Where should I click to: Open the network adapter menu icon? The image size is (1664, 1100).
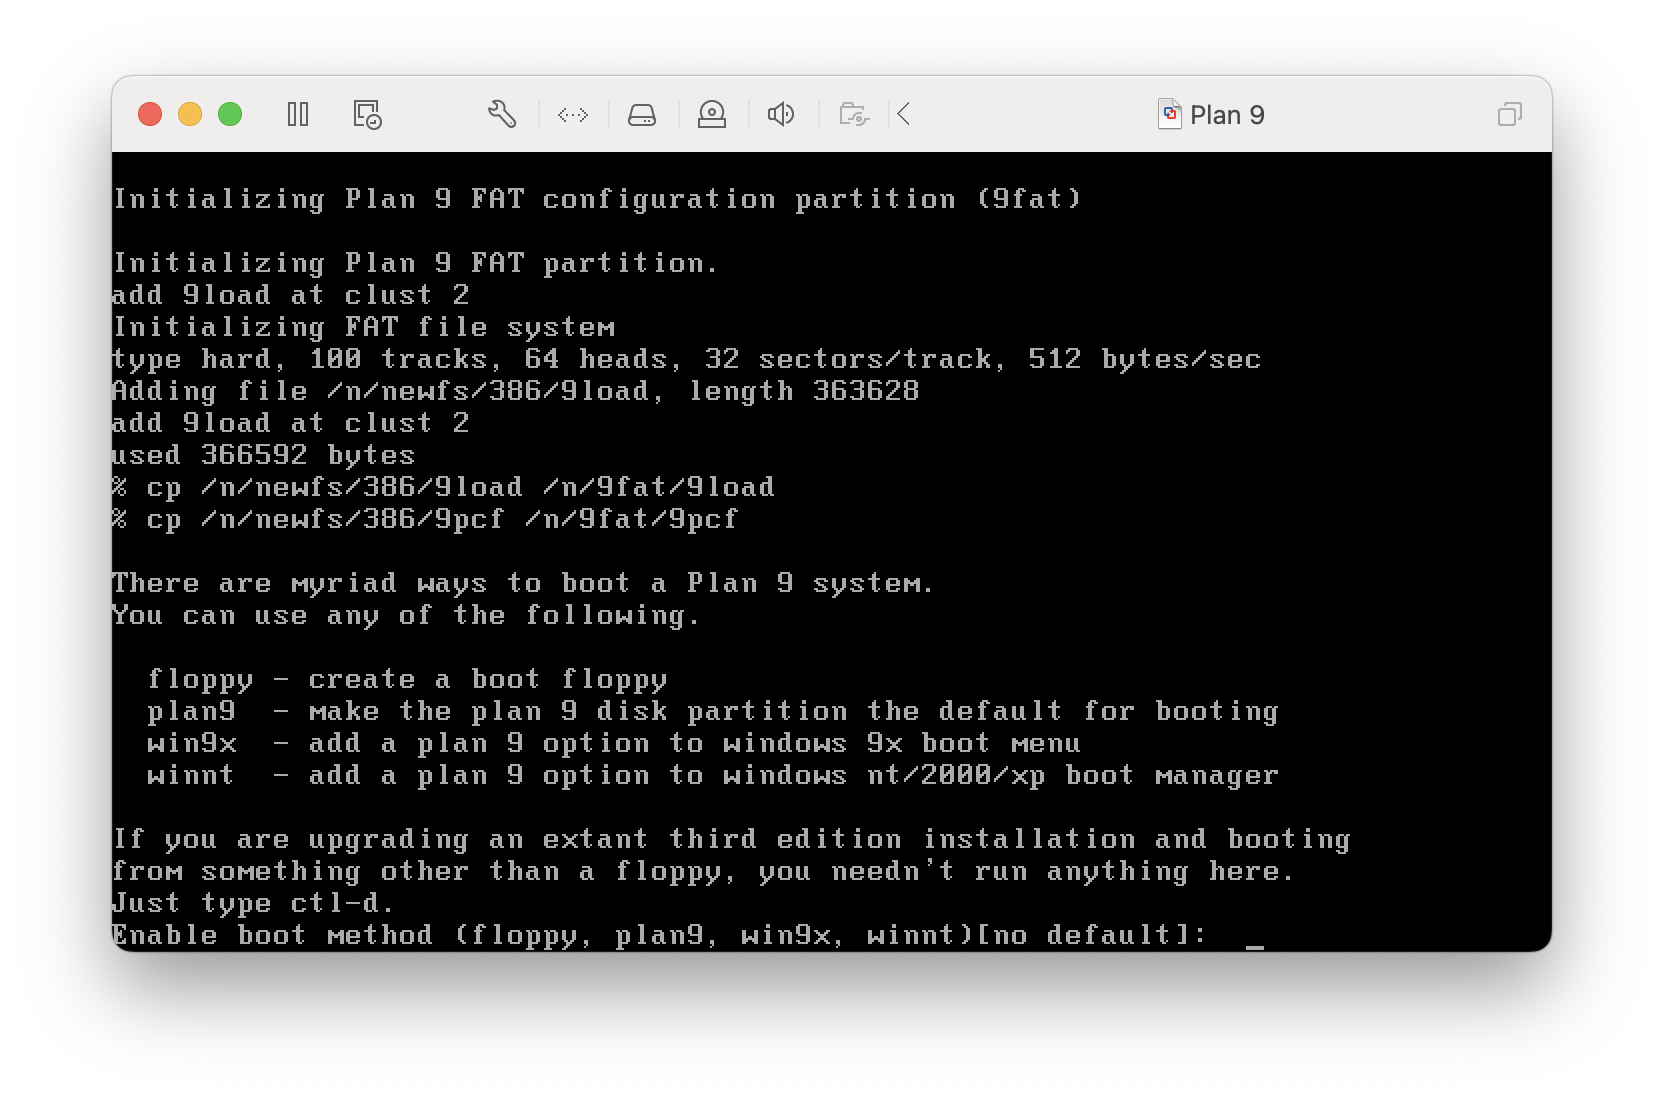[573, 115]
